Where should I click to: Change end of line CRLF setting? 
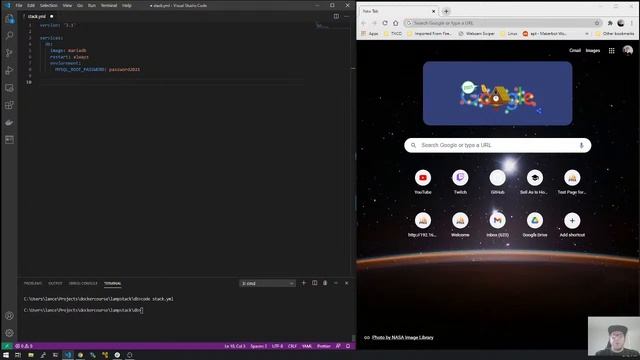pos(292,346)
